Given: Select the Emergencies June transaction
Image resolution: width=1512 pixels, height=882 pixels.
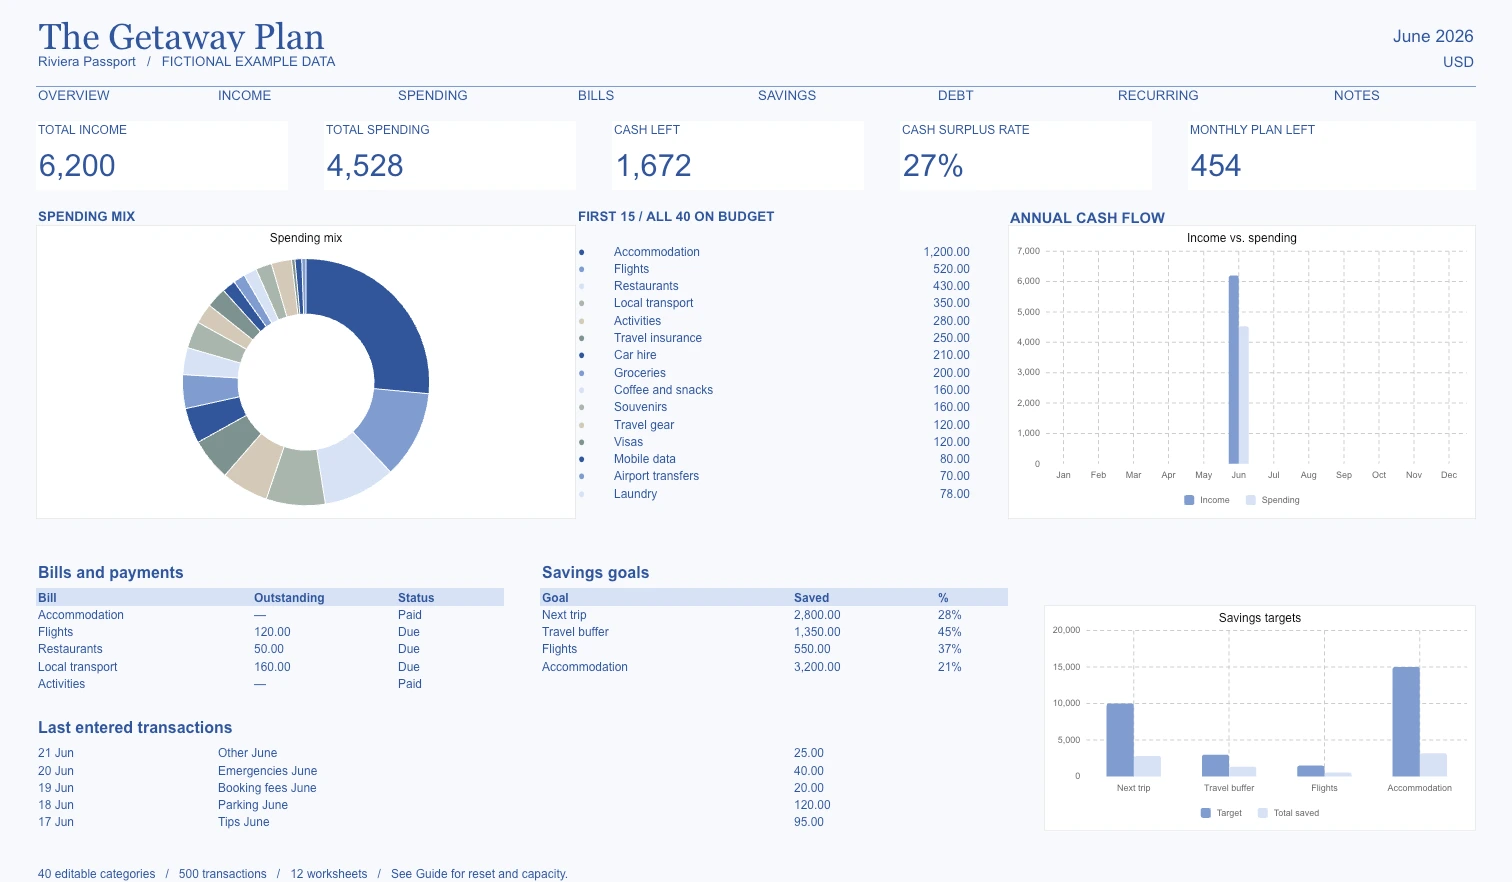Looking at the screenshot, I should (267, 771).
